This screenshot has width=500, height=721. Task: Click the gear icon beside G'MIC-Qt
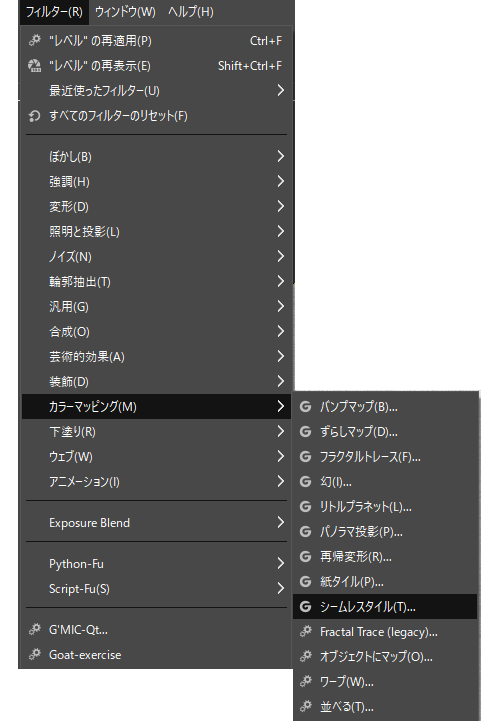coord(34,629)
